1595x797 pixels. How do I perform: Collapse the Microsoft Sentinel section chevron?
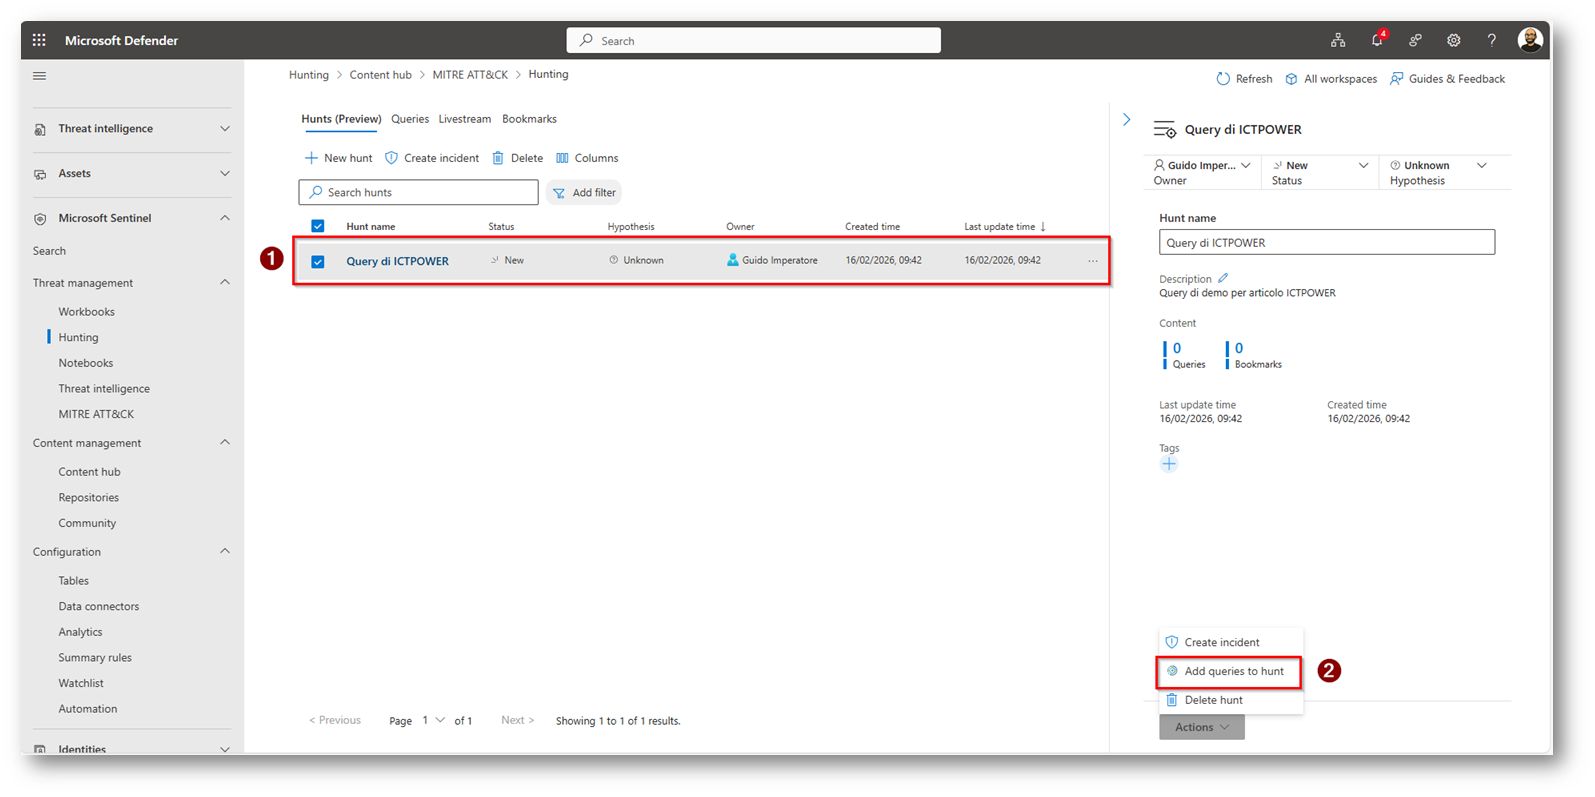click(225, 218)
